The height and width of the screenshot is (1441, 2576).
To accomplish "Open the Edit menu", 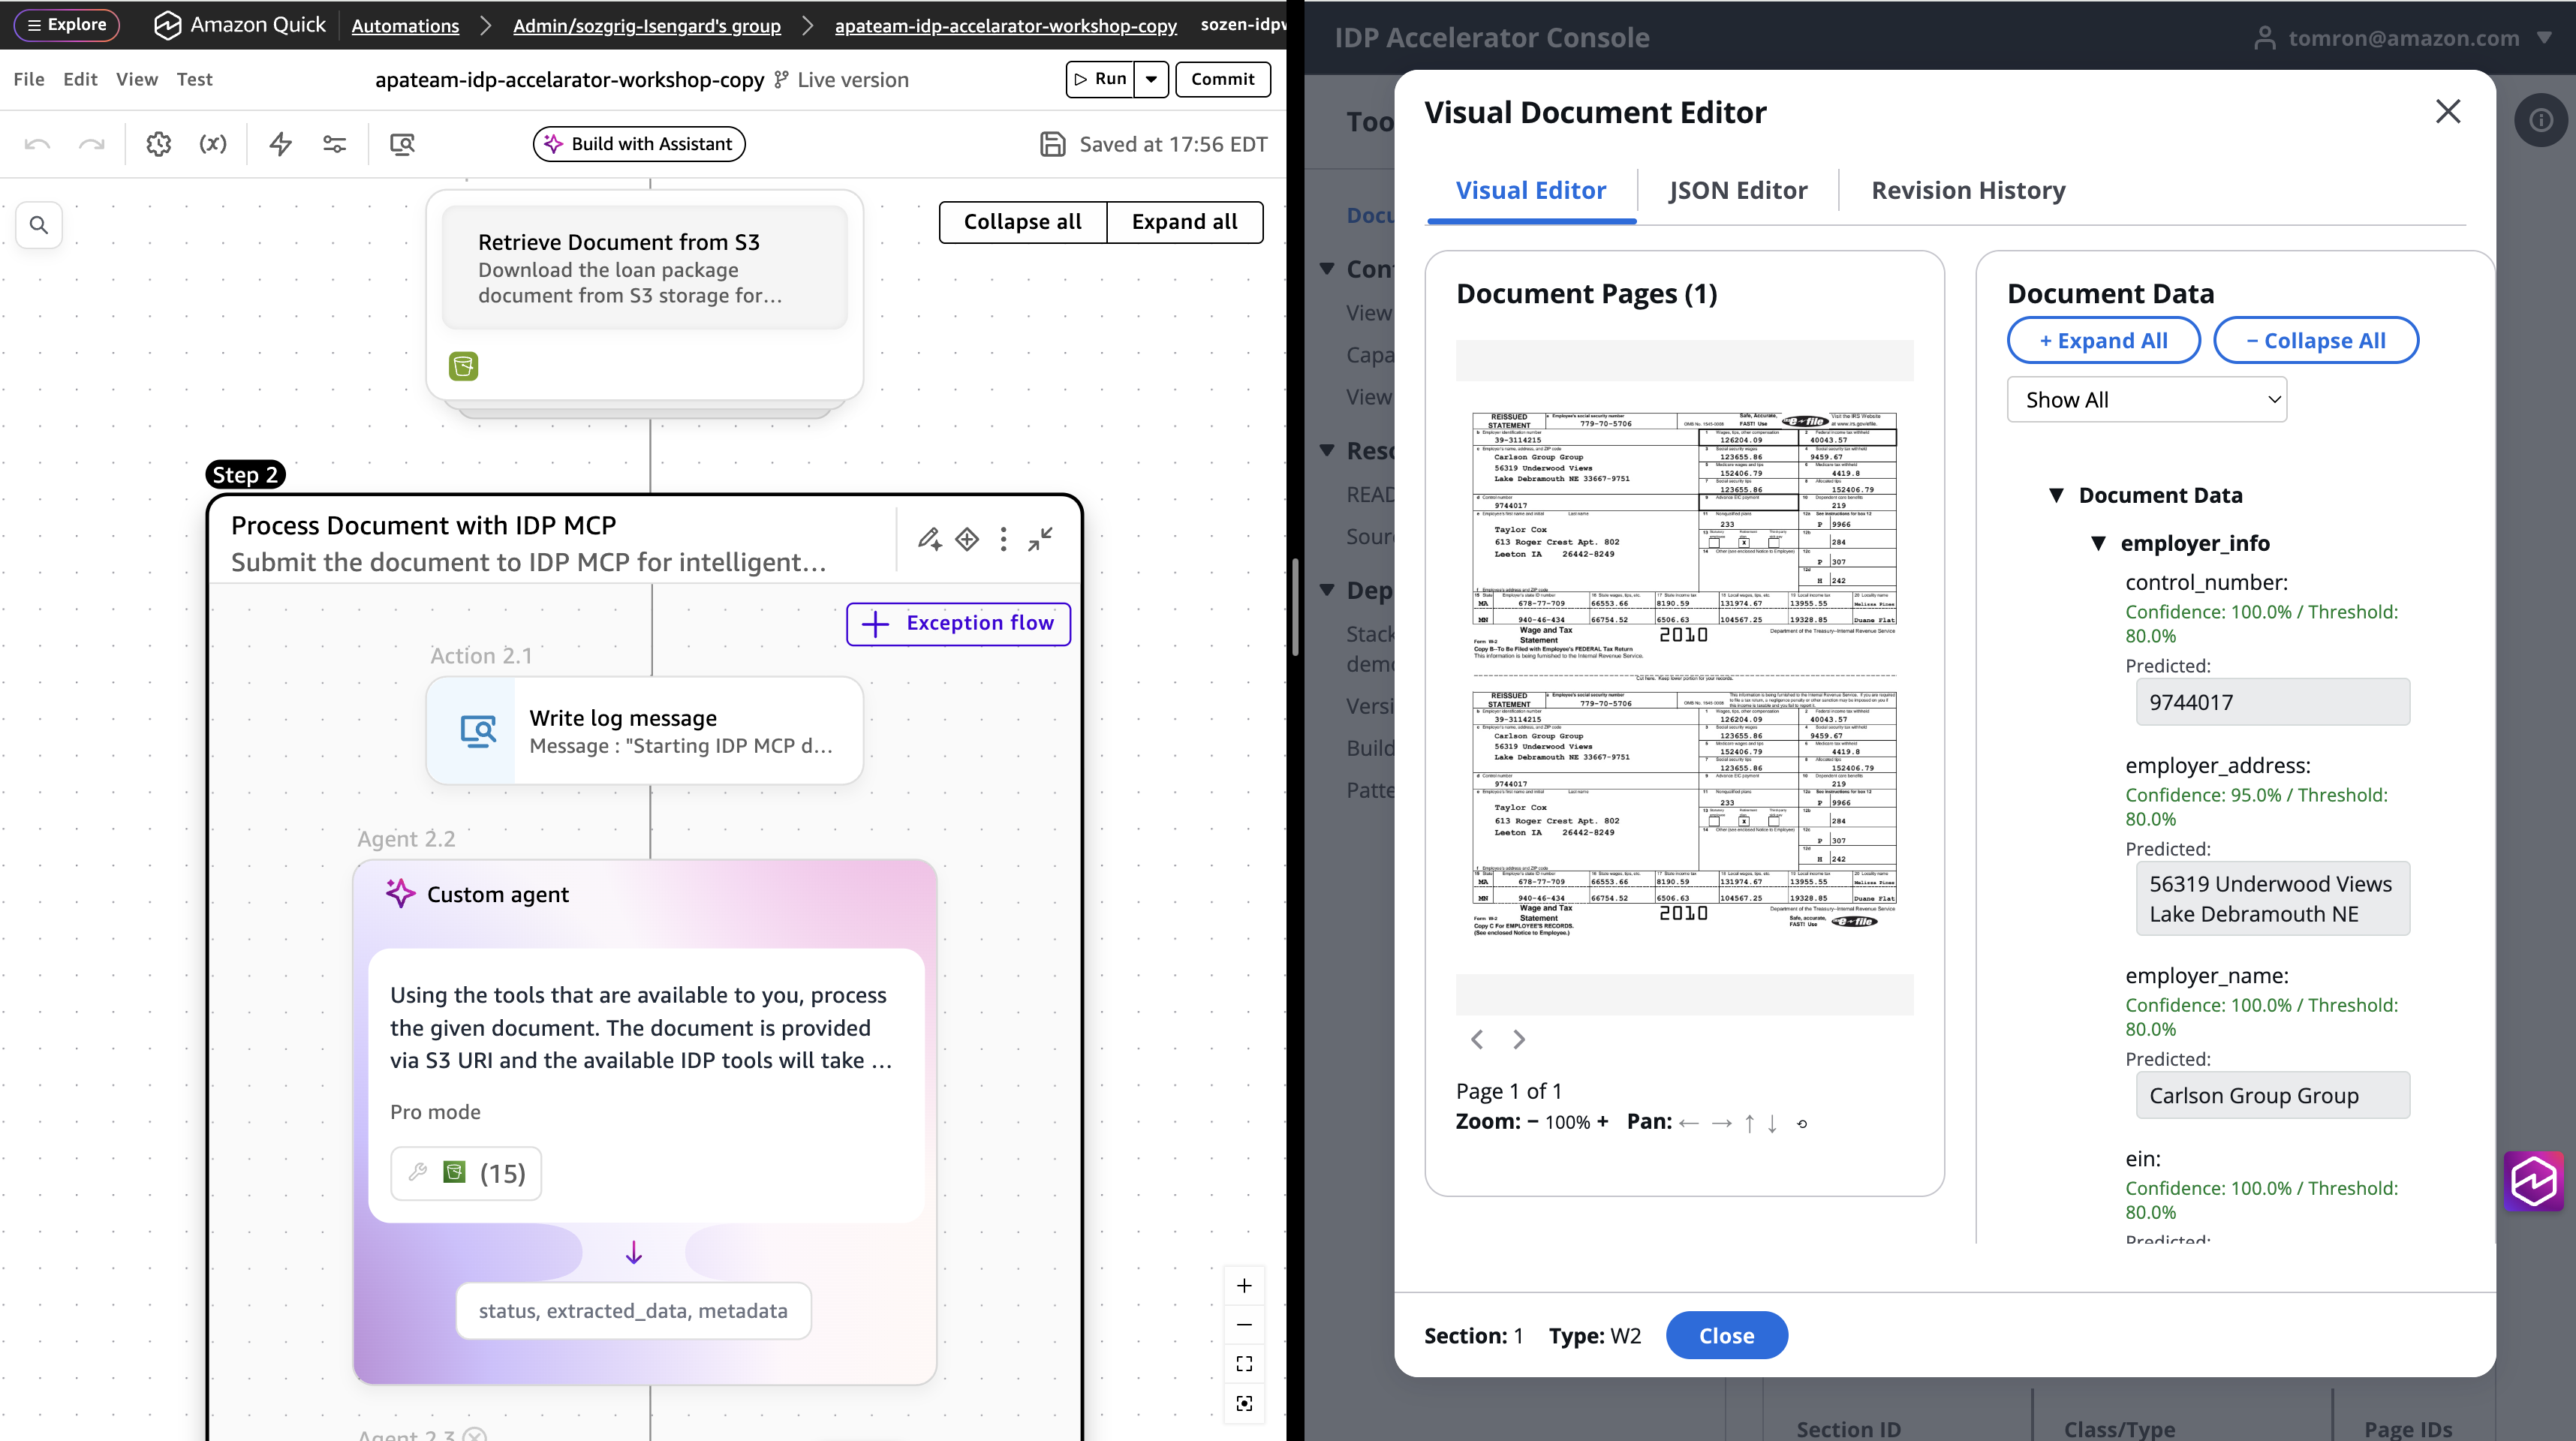I will tap(80, 79).
